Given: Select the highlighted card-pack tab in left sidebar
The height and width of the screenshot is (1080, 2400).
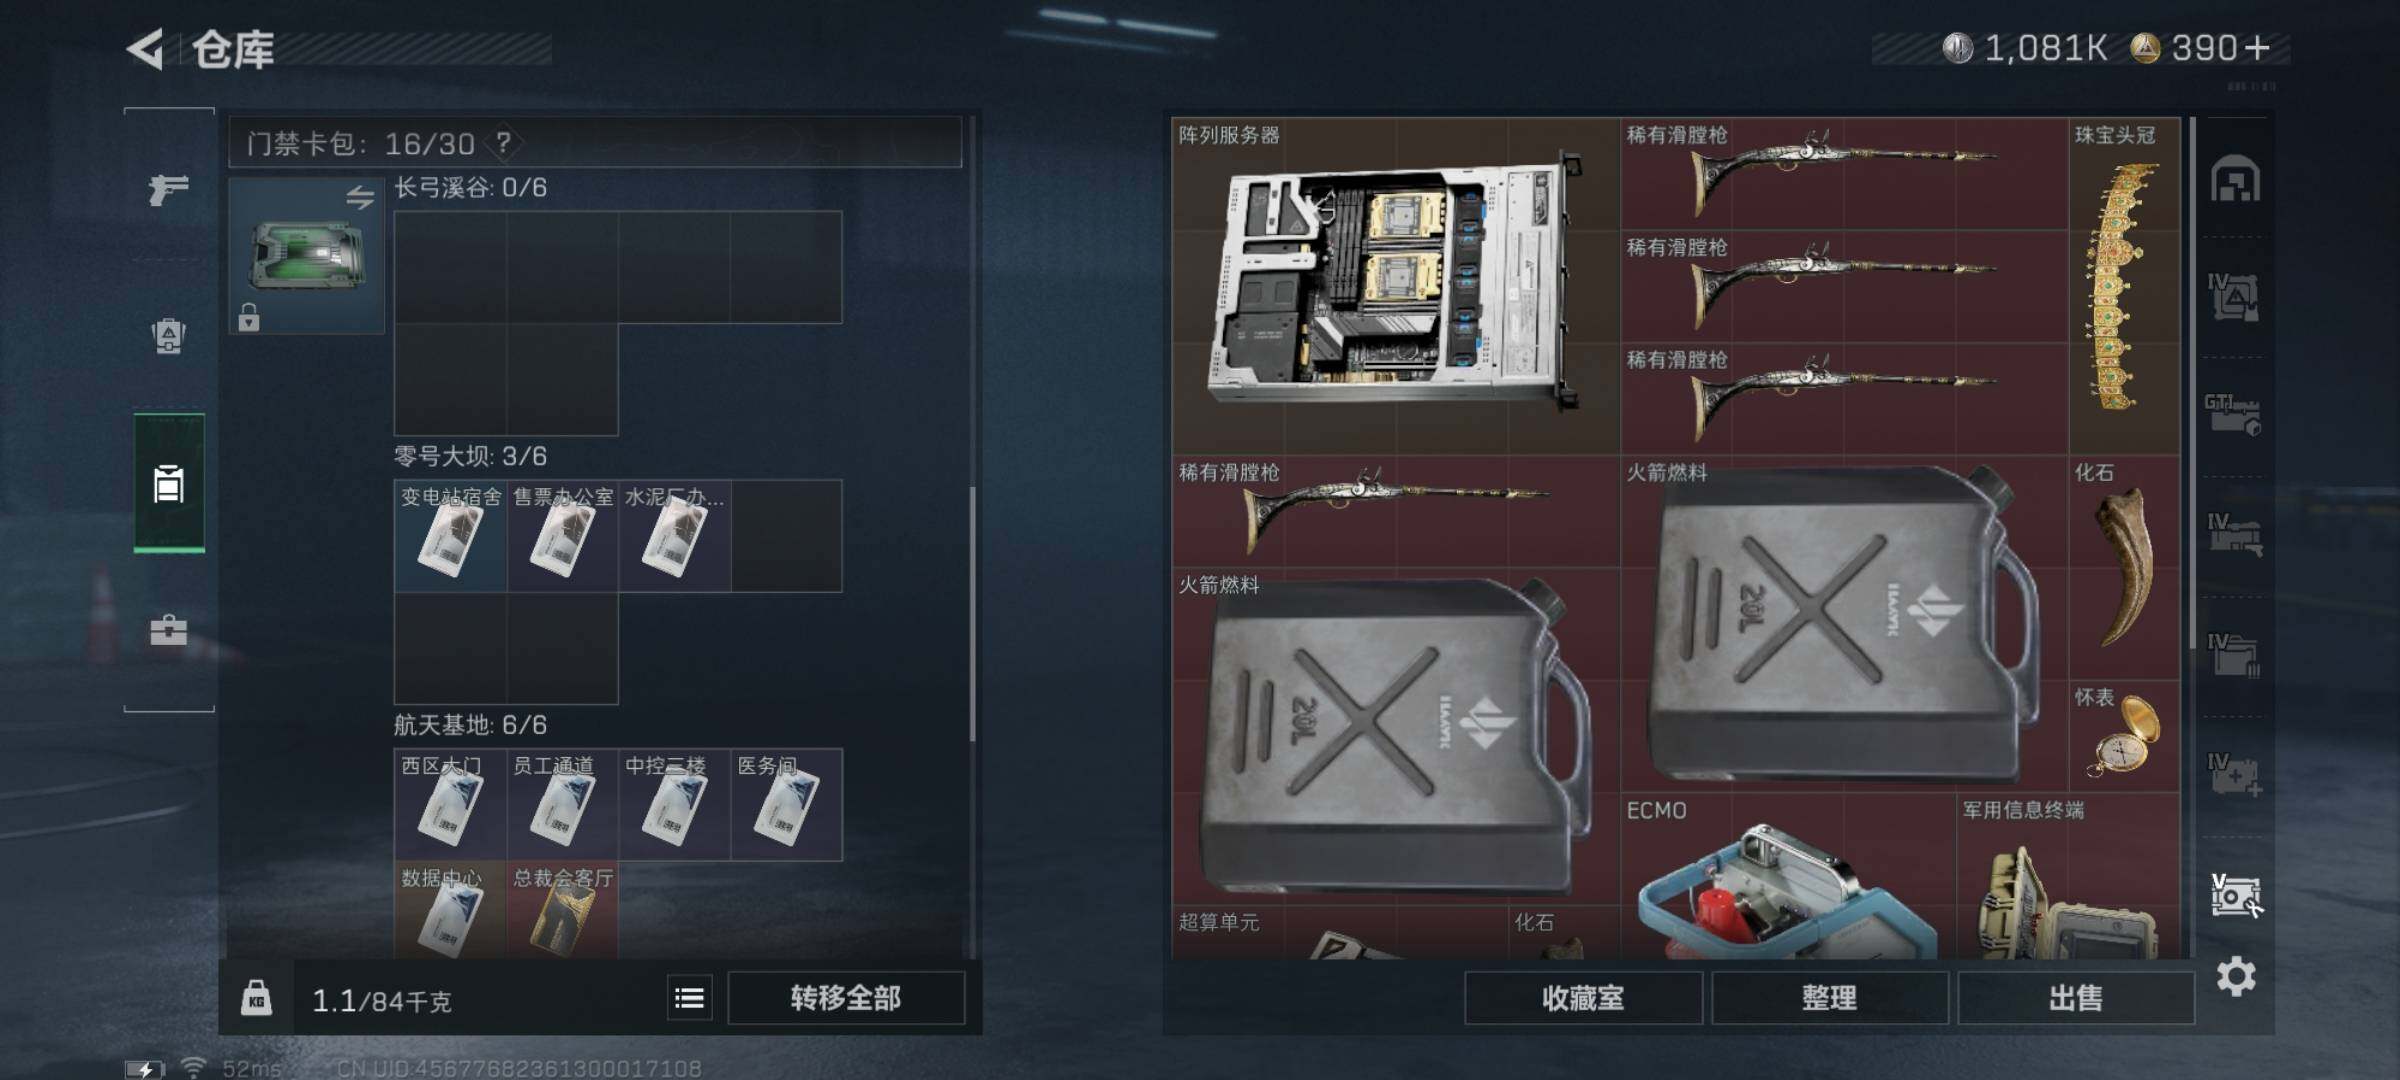Looking at the screenshot, I should (x=169, y=483).
